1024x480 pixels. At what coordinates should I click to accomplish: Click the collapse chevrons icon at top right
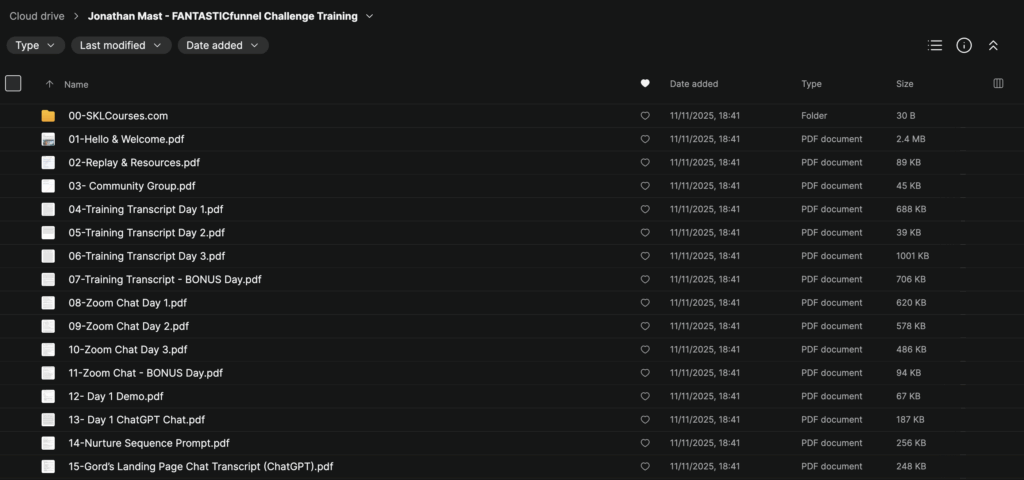(993, 45)
